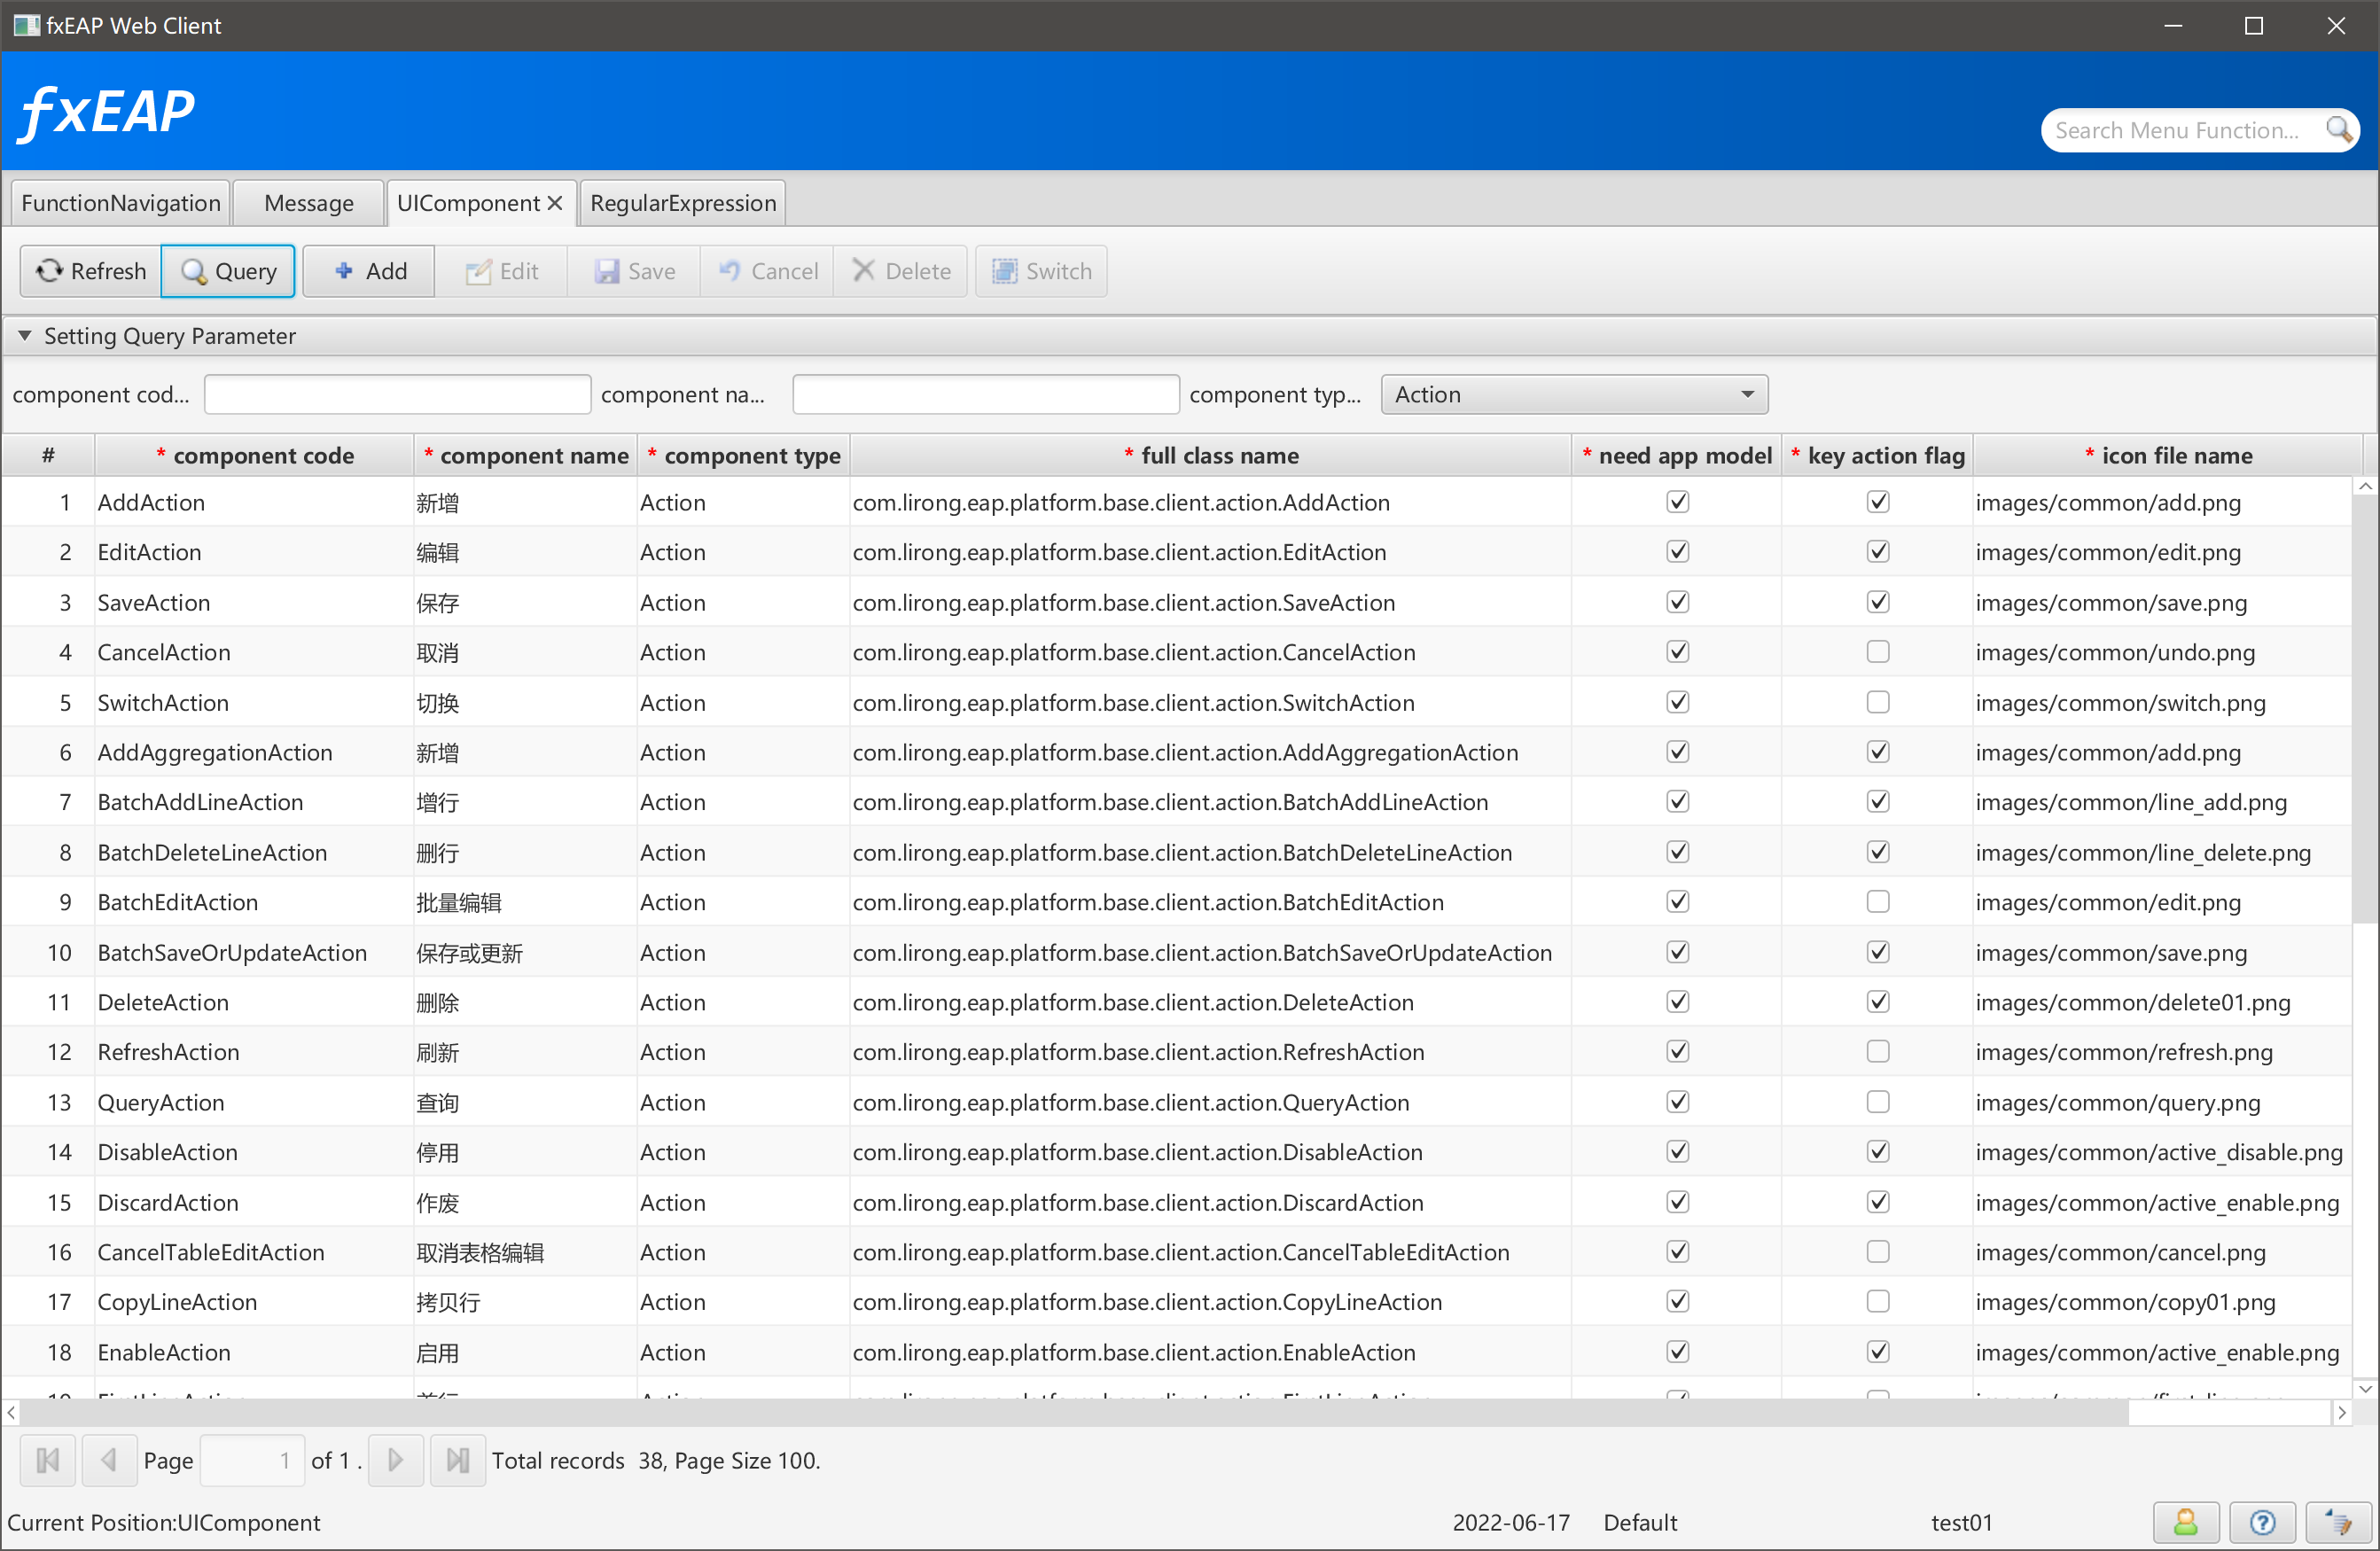Click the icon file name column header
The image size is (2380, 1551).
[x=2167, y=455]
